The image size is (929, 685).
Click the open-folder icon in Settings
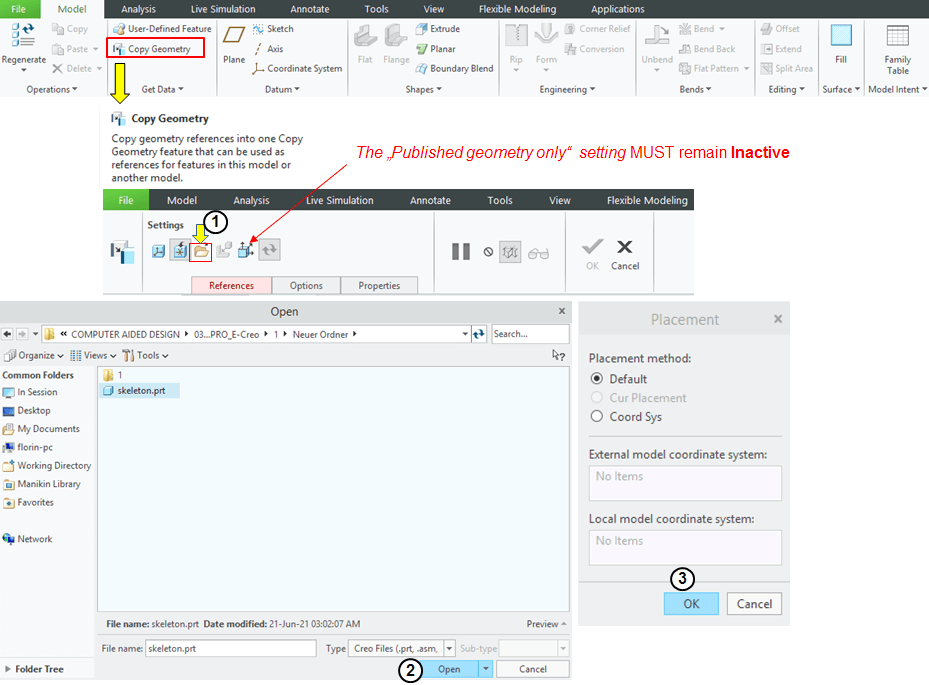[201, 251]
